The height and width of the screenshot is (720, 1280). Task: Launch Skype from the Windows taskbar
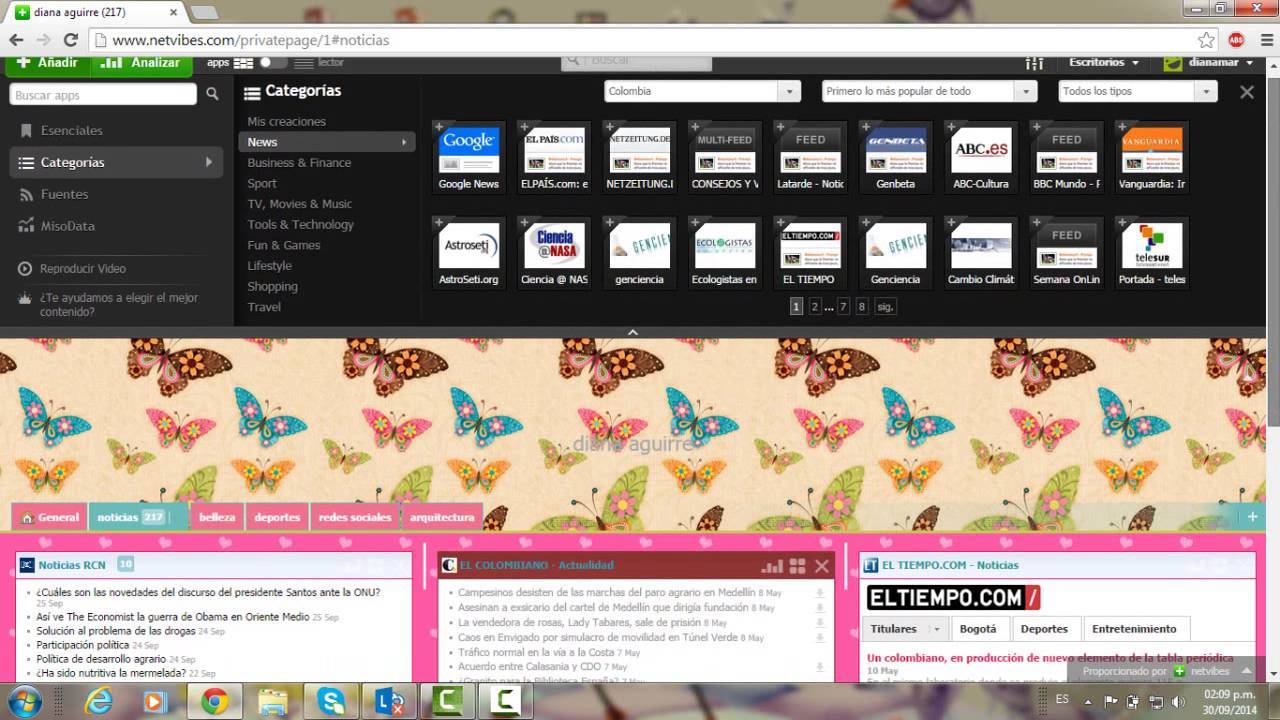pyautogui.click(x=331, y=701)
